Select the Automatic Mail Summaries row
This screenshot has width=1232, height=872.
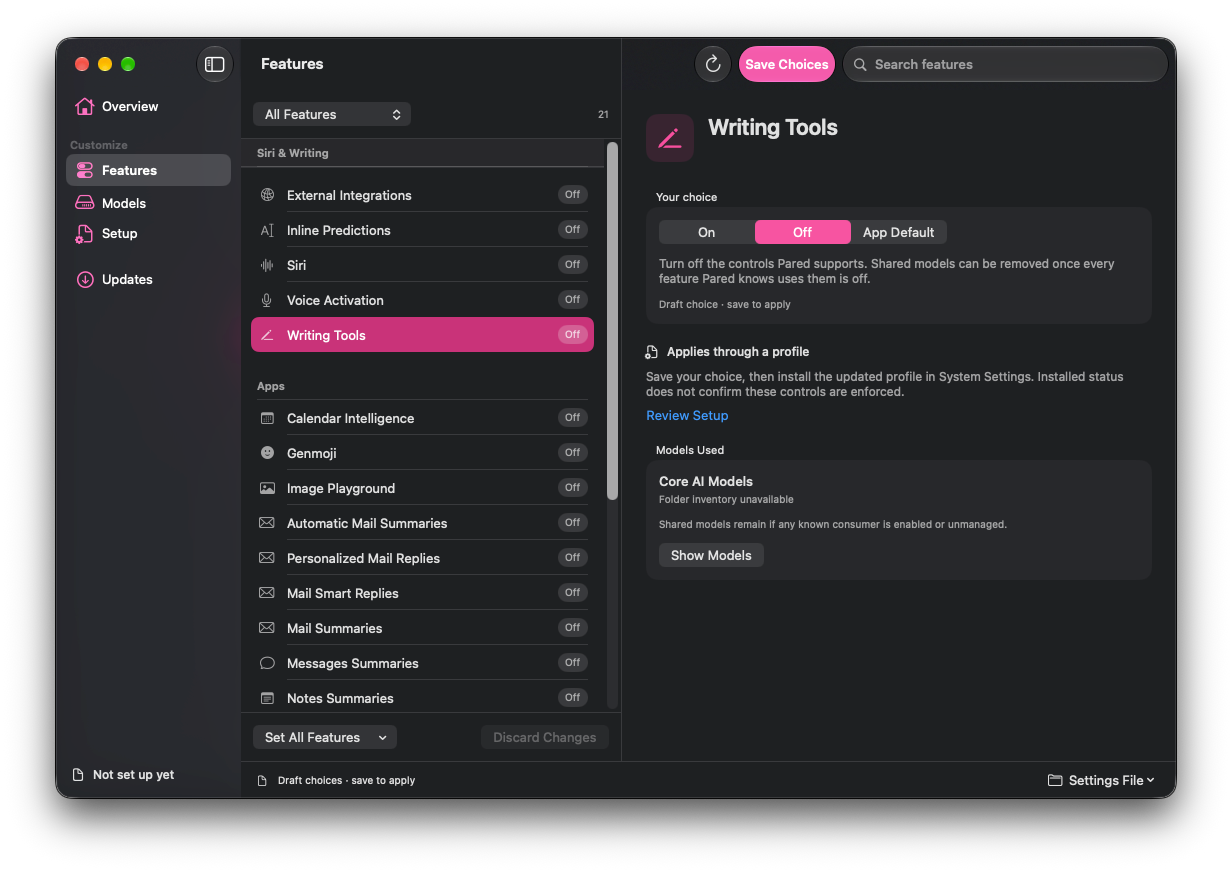point(422,523)
